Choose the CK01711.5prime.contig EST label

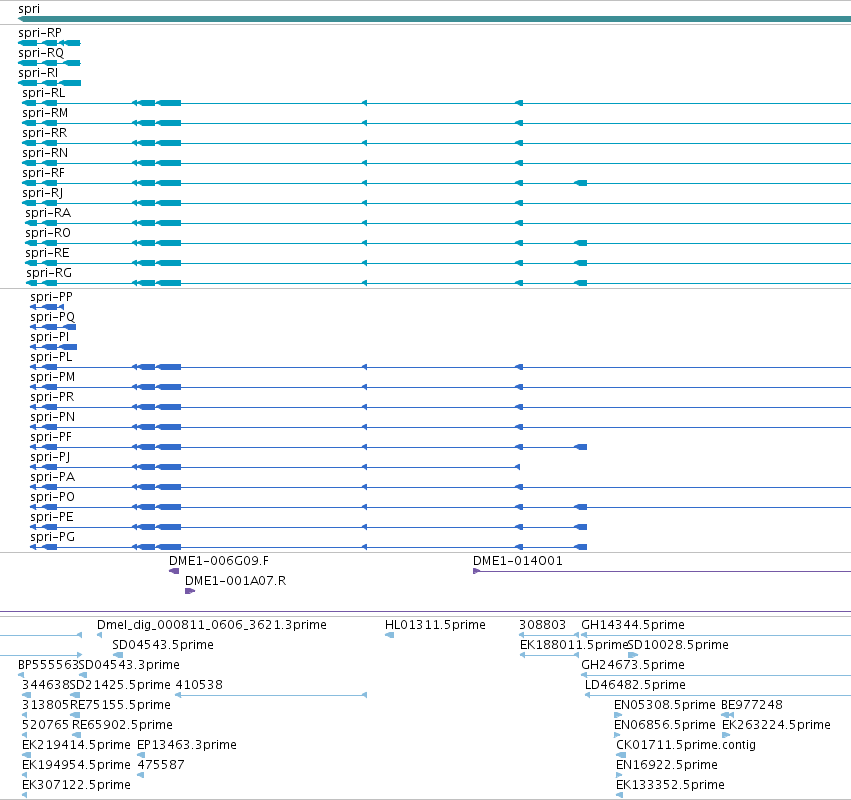coord(686,745)
